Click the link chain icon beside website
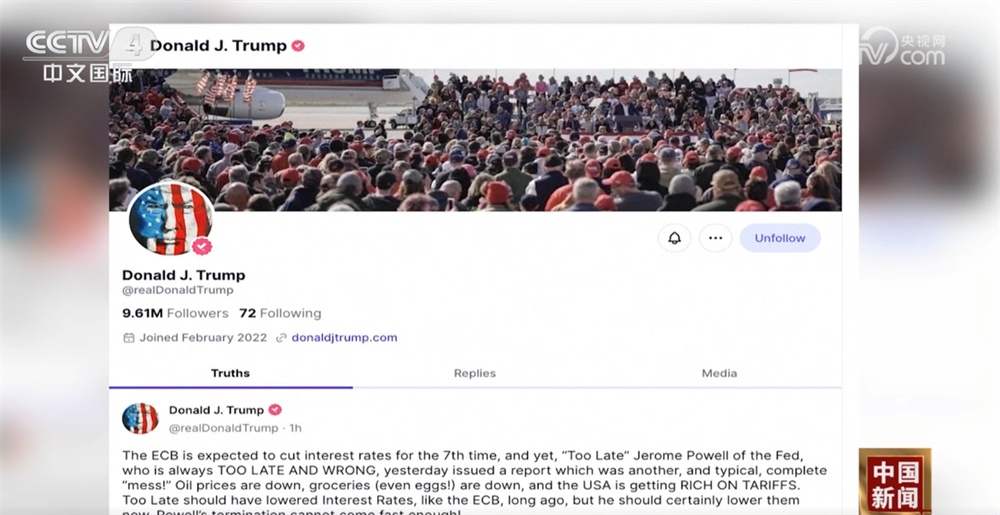Viewport: 1000px width, 515px height. (x=281, y=338)
